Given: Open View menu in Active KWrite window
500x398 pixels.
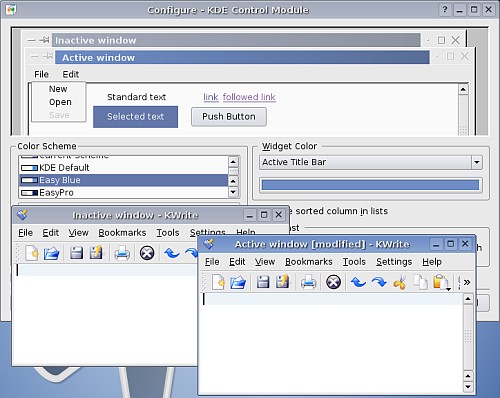Looking at the screenshot, I should point(265,262).
